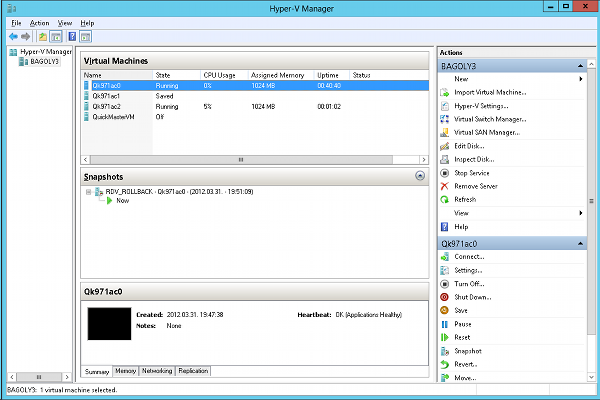Collapse the RDV_ROLLBACK snapshot tree node
Image resolution: width=600 pixels, height=400 pixels.
(88, 192)
